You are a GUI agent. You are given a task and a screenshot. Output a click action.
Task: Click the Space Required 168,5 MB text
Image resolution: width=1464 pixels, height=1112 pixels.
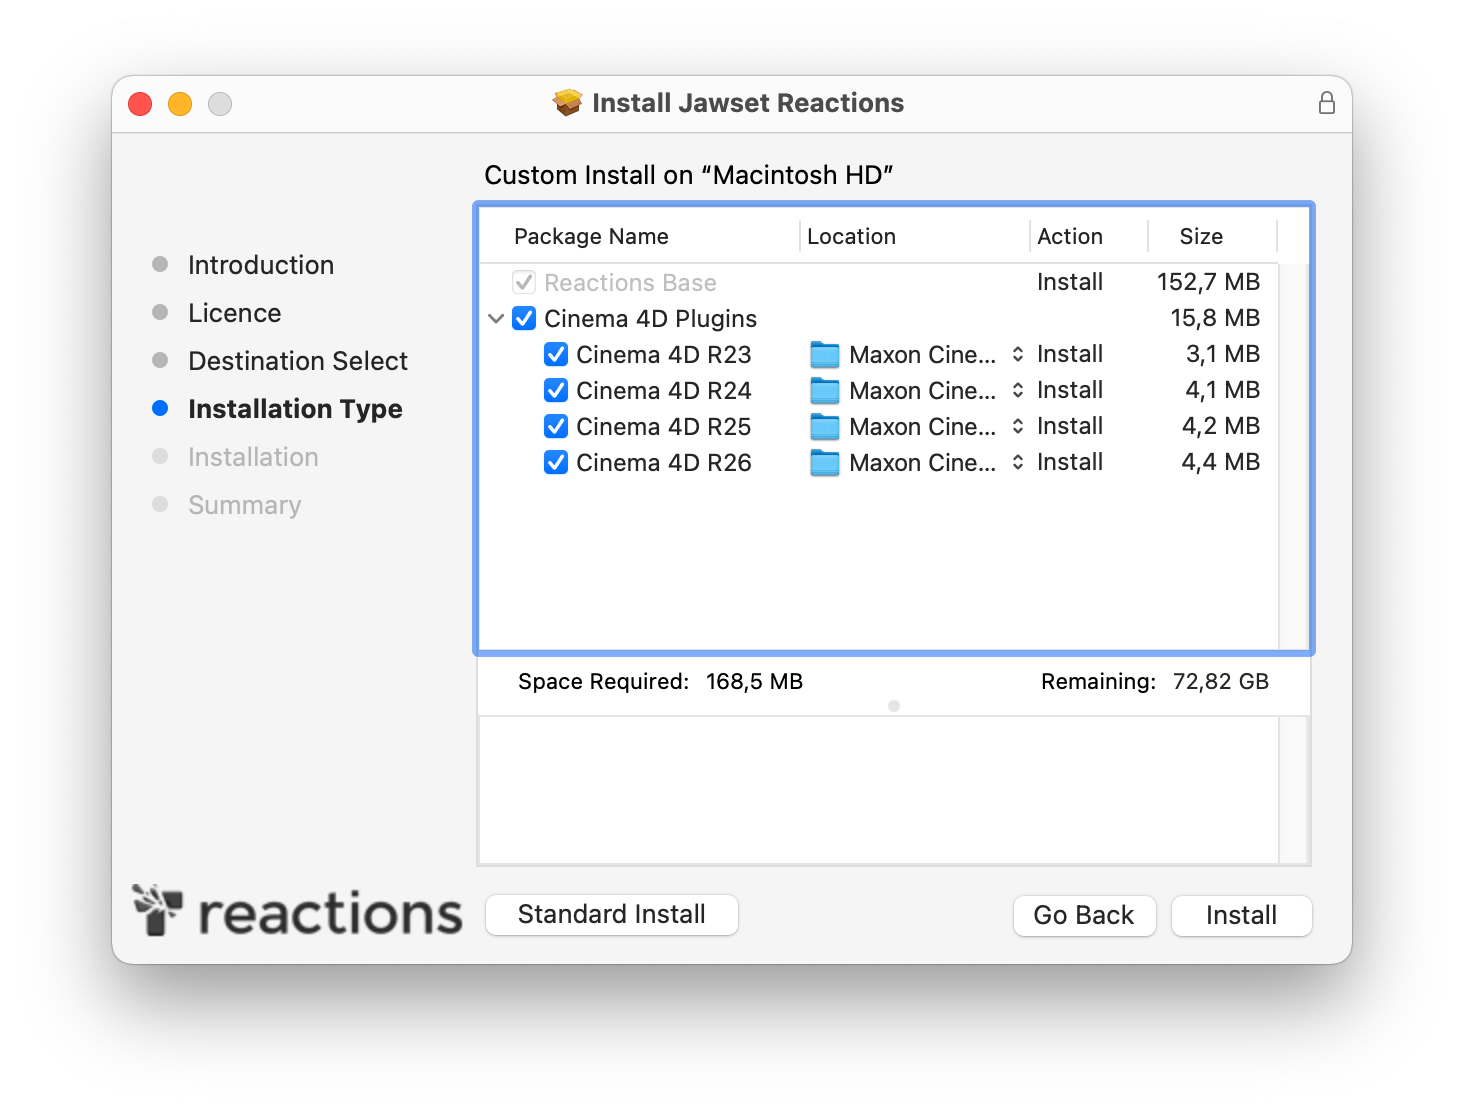[x=660, y=682]
